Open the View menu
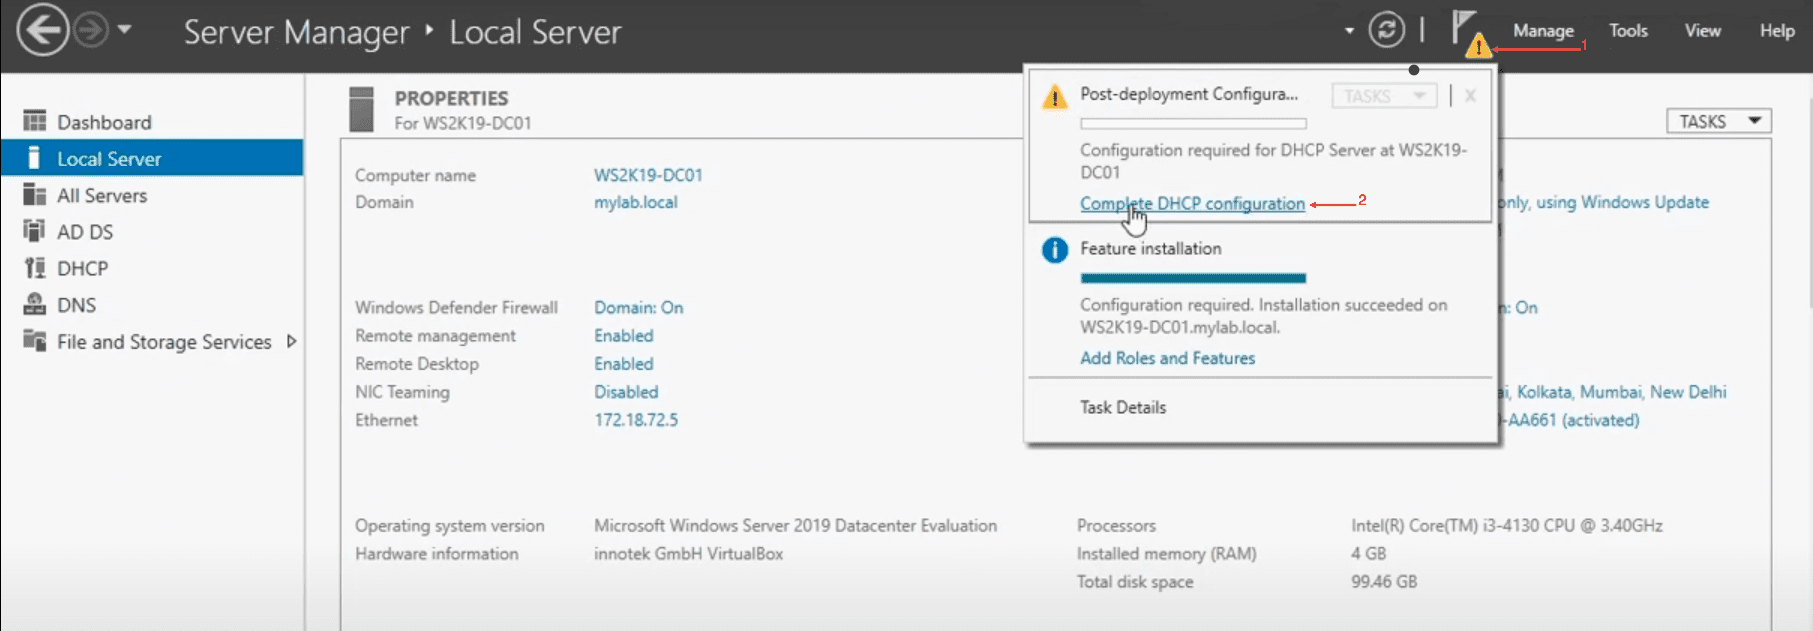Viewport: 1813px width, 631px height. pos(1702,31)
